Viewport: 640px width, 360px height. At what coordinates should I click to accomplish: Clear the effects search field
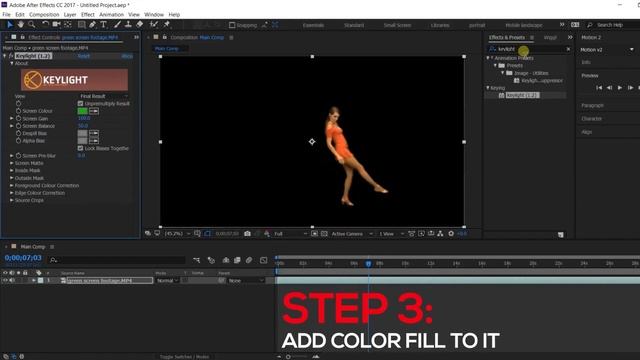click(568, 49)
